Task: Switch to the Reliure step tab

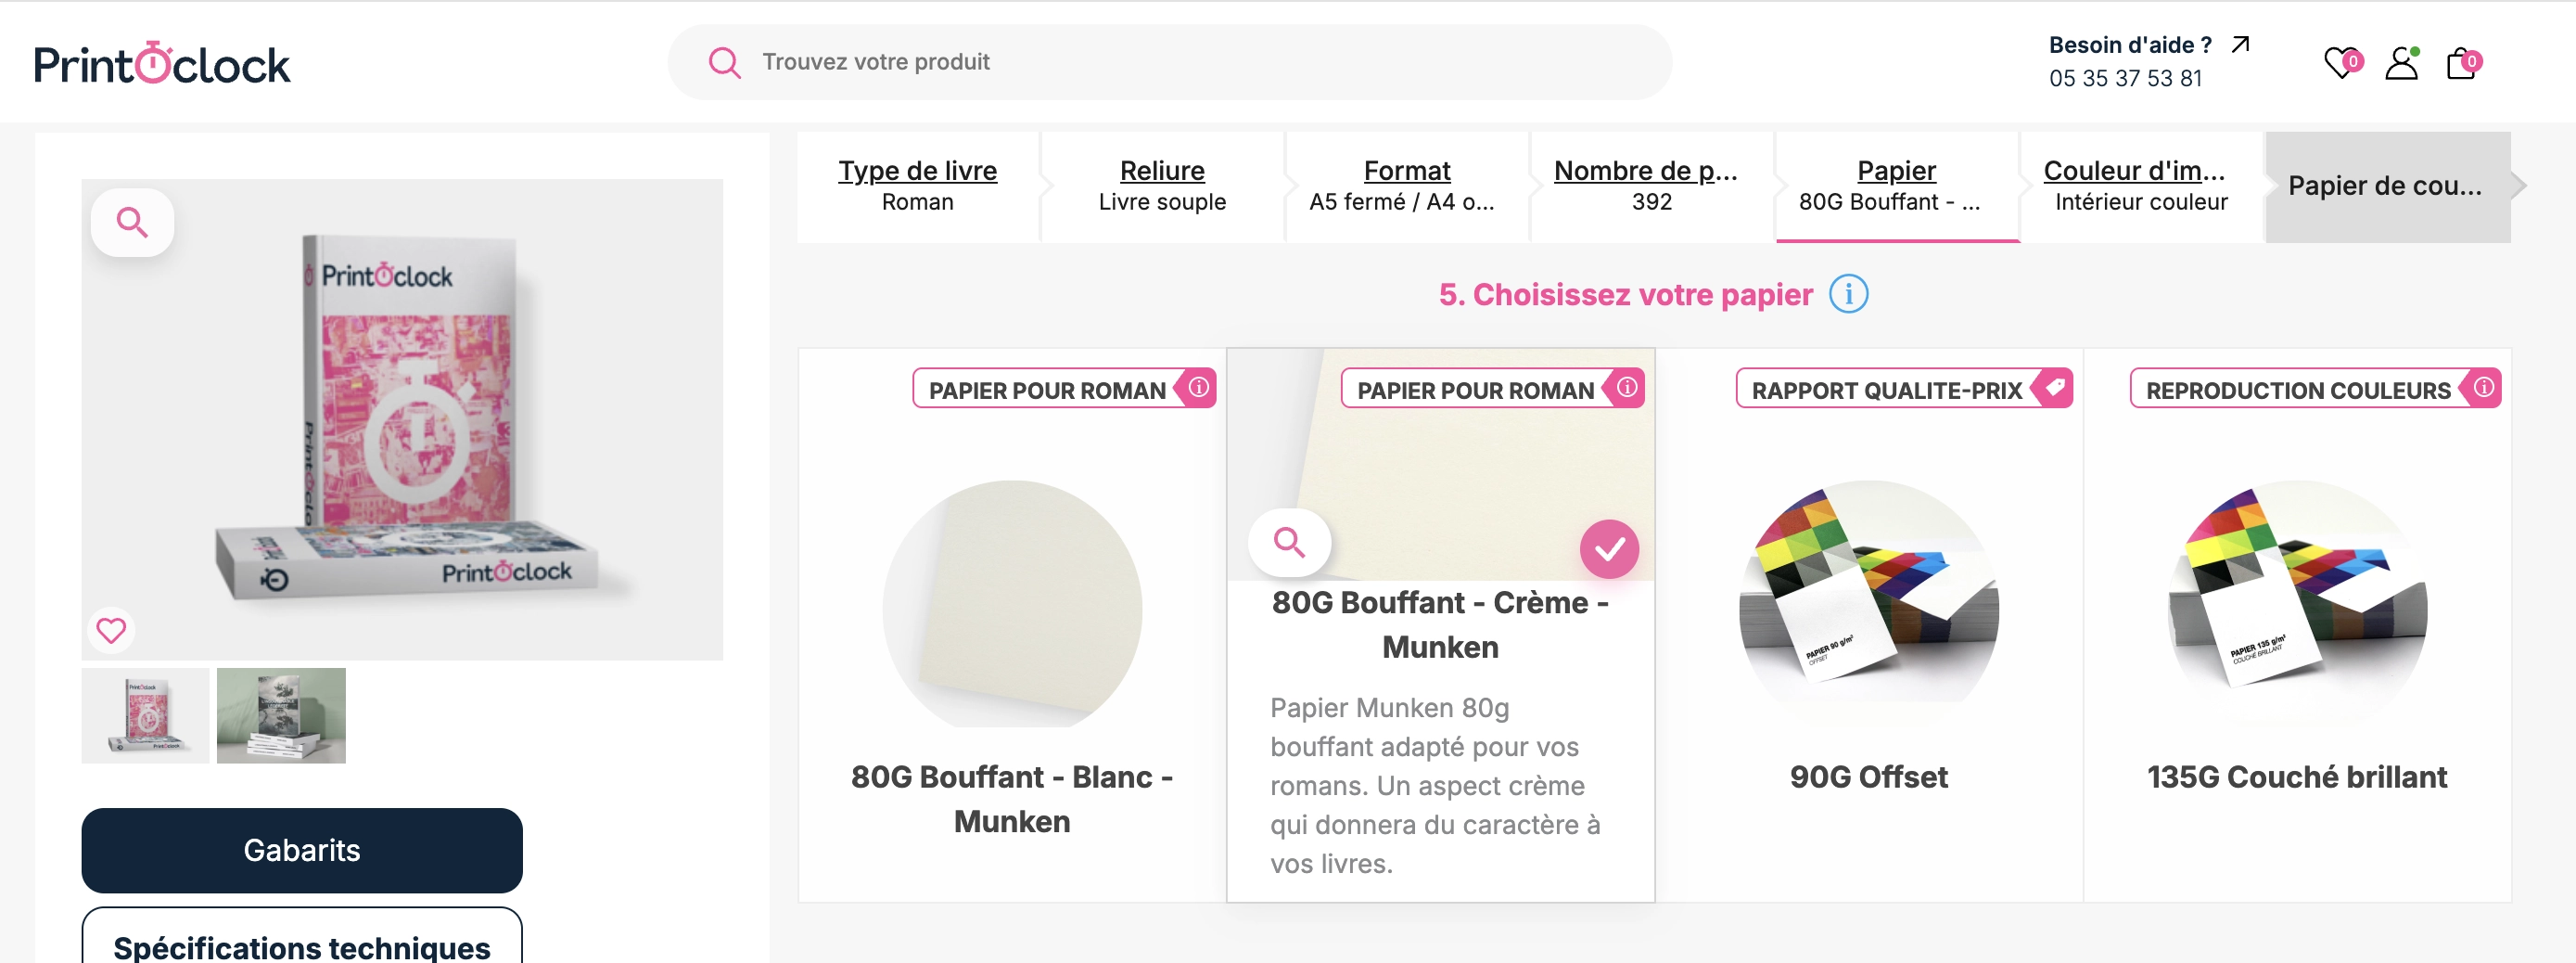Action: tap(1162, 186)
